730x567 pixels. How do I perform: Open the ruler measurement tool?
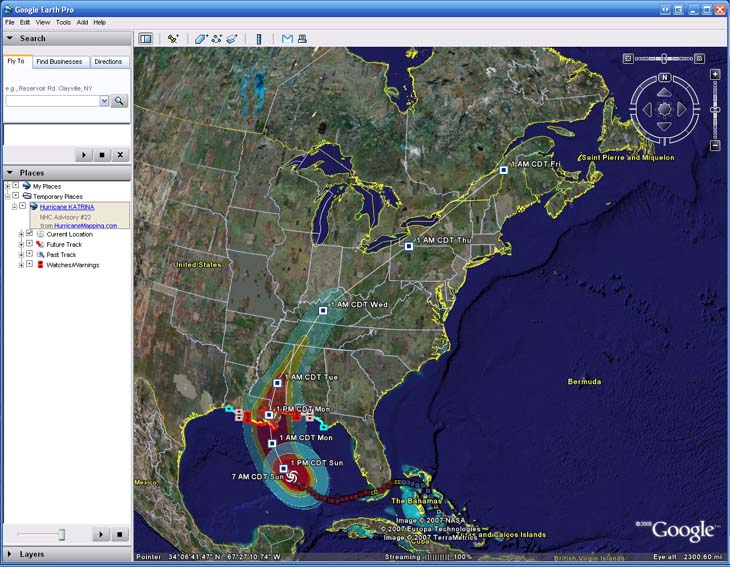click(x=259, y=39)
